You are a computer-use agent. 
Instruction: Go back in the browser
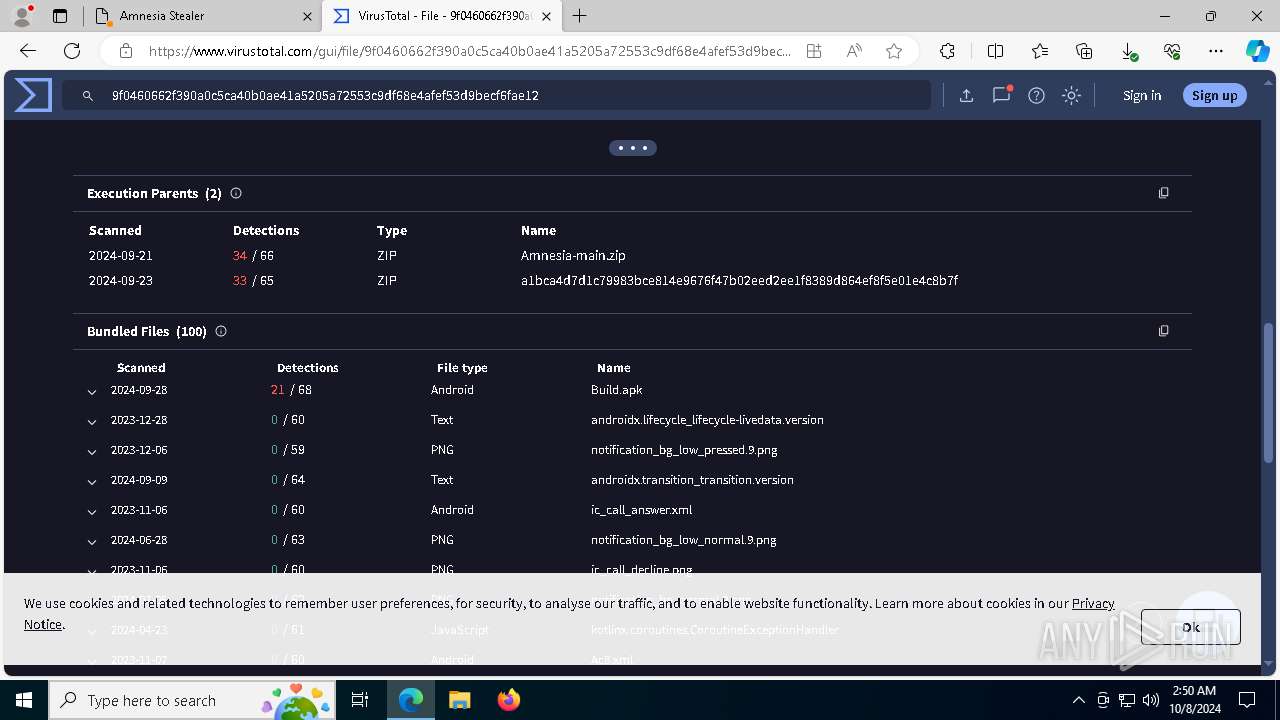[28, 51]
